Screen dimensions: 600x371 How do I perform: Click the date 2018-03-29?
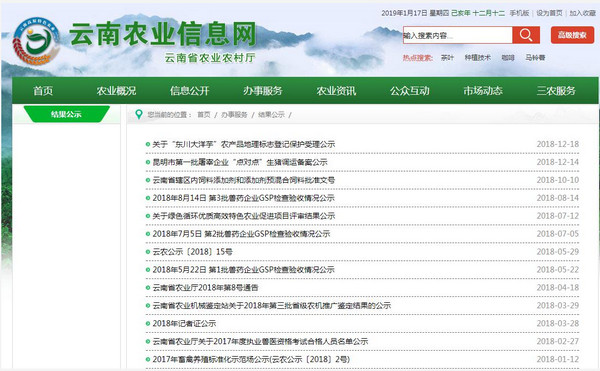(x=558, y=306)
